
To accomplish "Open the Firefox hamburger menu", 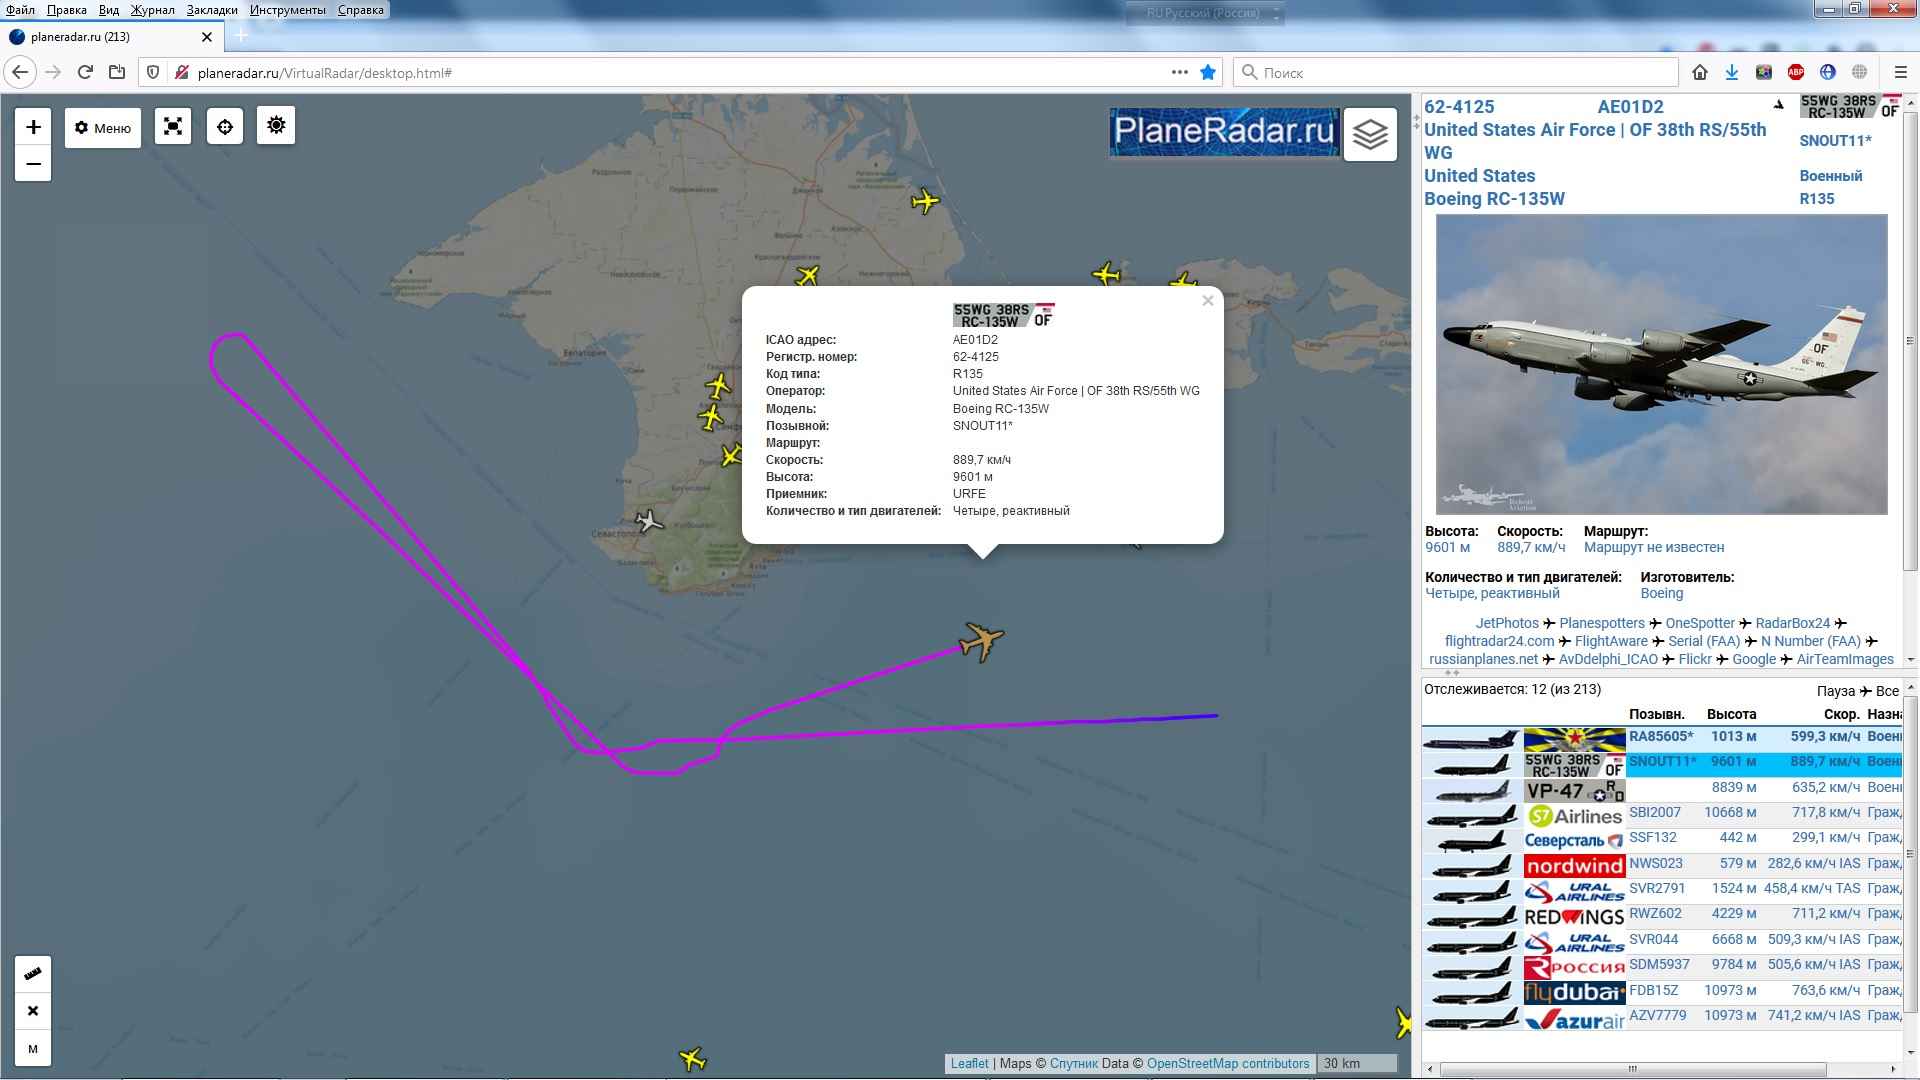I will tap(1901, 72).
